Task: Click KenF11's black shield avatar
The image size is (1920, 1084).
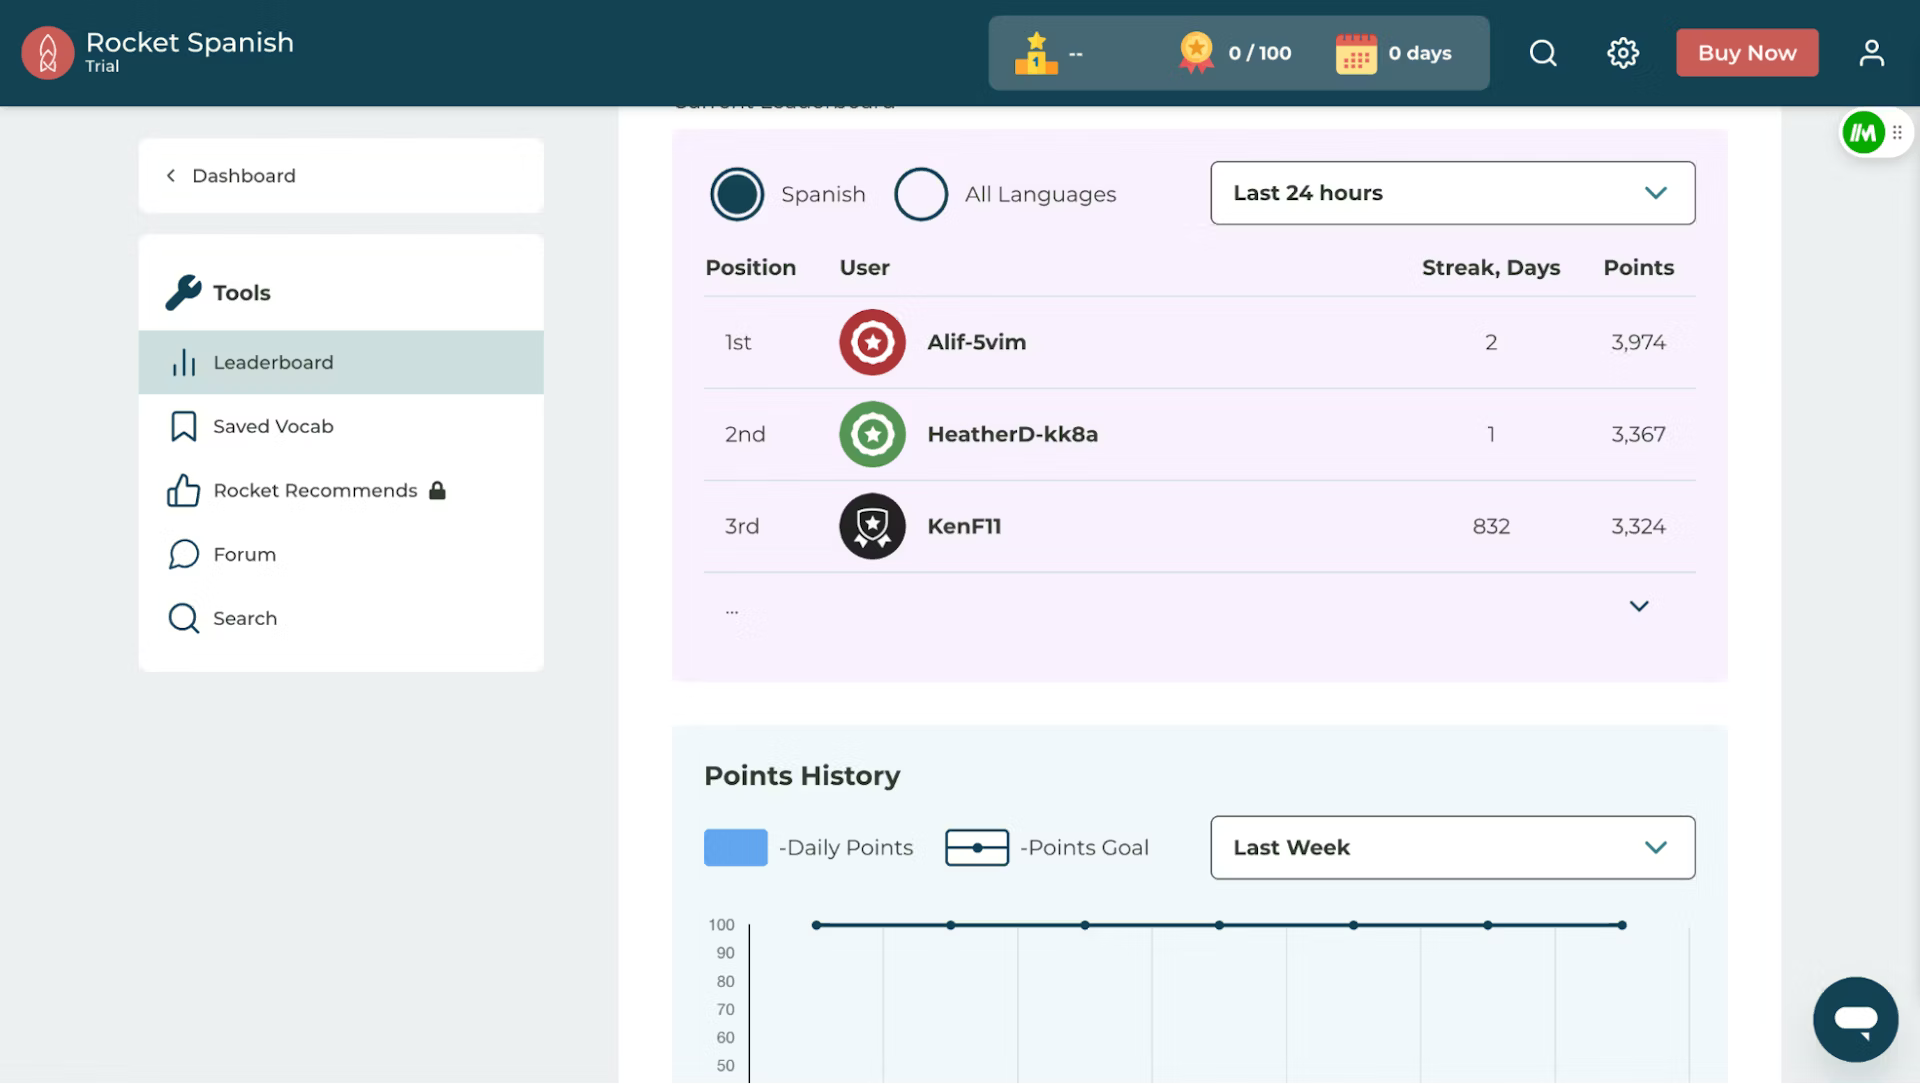Action: coord(872,526)
